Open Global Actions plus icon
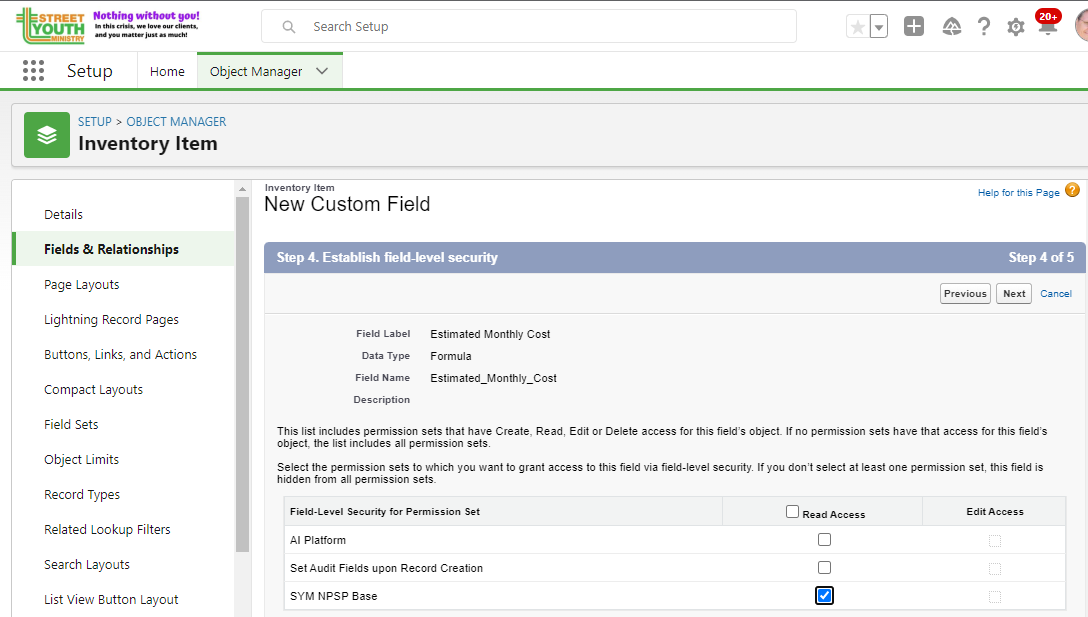The height and width of the screenshot is (617, 1088). [x=914, y=27]
